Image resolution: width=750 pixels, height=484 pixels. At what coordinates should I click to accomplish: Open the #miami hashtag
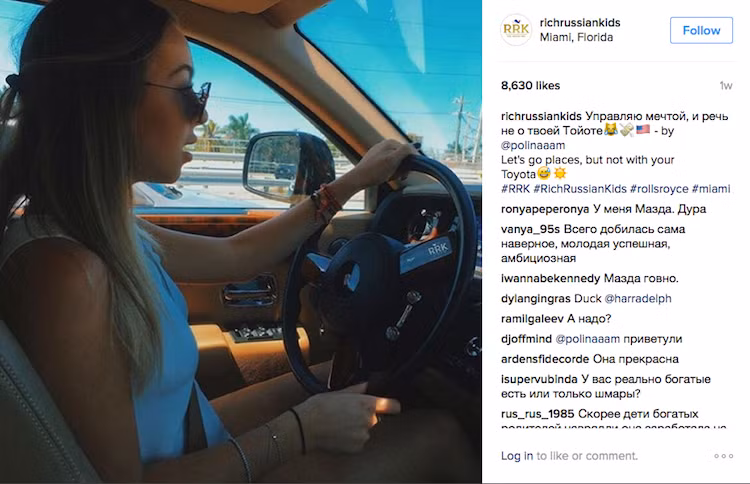711,189
